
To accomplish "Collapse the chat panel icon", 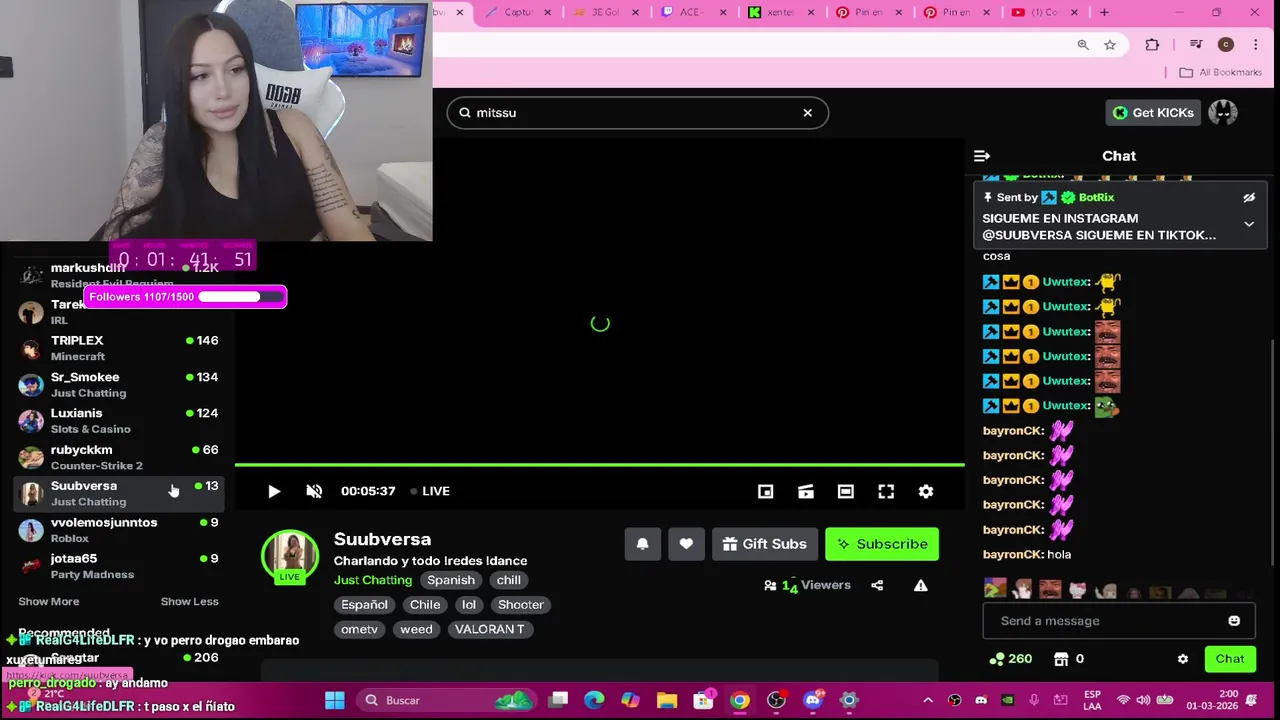I will tap(982, 156).
